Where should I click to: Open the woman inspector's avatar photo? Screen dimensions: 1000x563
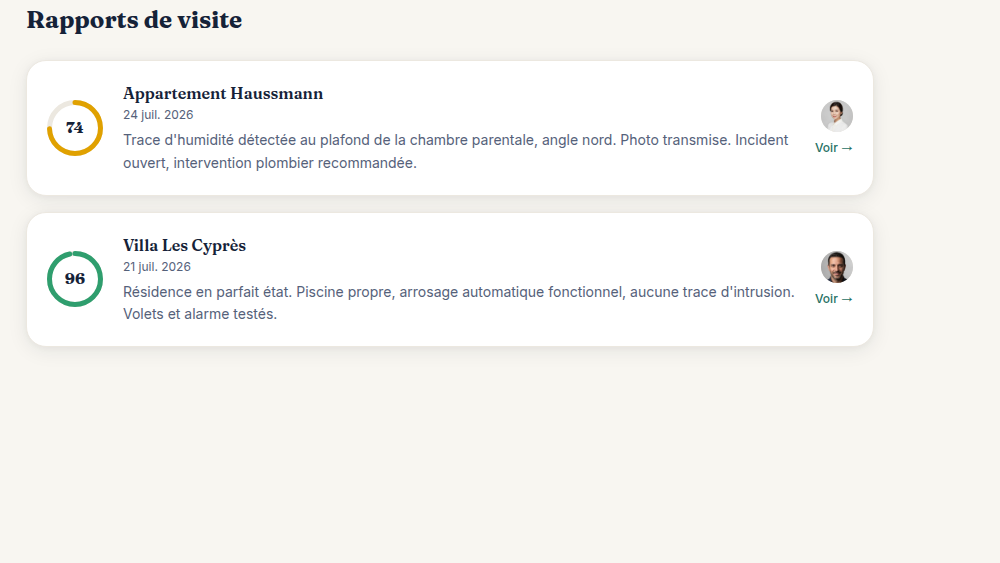pos(837,116)
